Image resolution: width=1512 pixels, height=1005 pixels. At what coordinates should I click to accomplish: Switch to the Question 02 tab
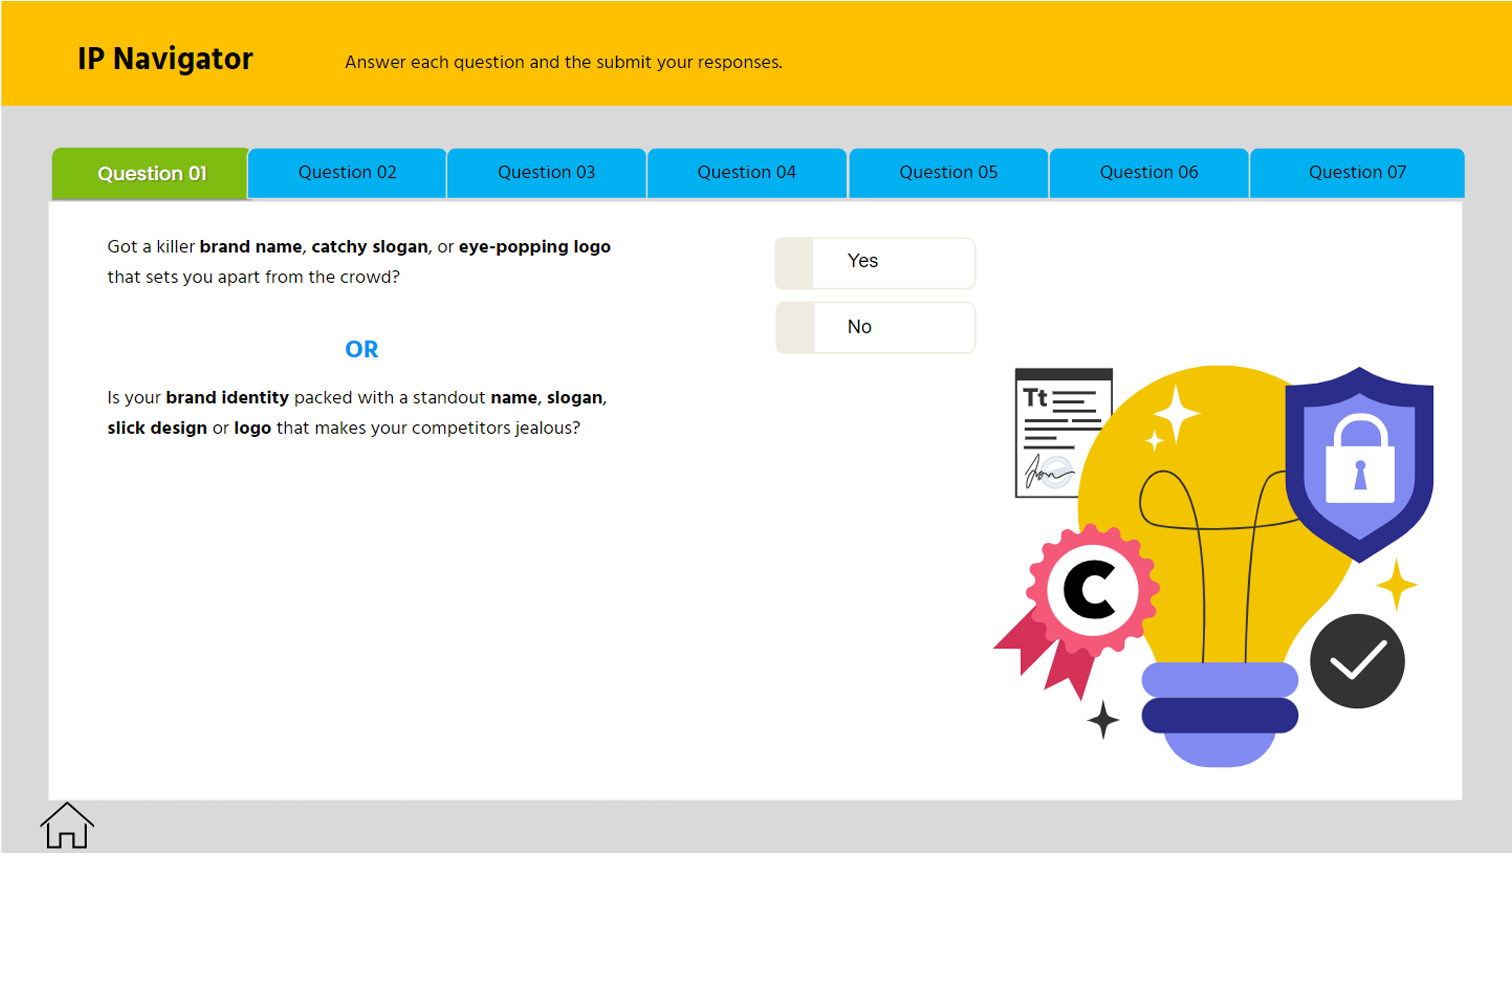coord(347,173)
